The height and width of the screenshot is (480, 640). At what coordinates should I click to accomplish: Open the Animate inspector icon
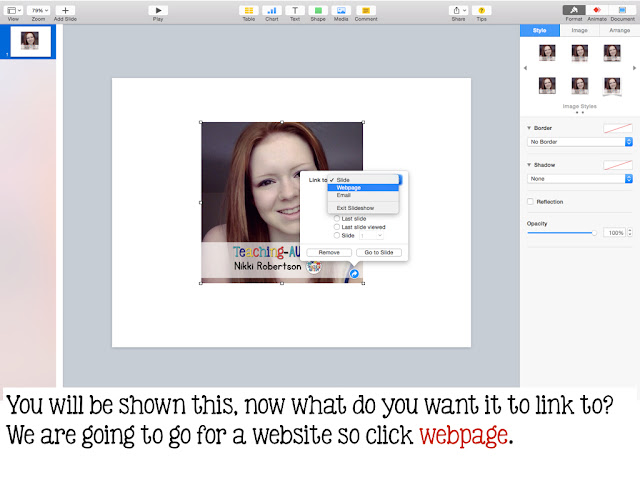(x=597, y=10)
